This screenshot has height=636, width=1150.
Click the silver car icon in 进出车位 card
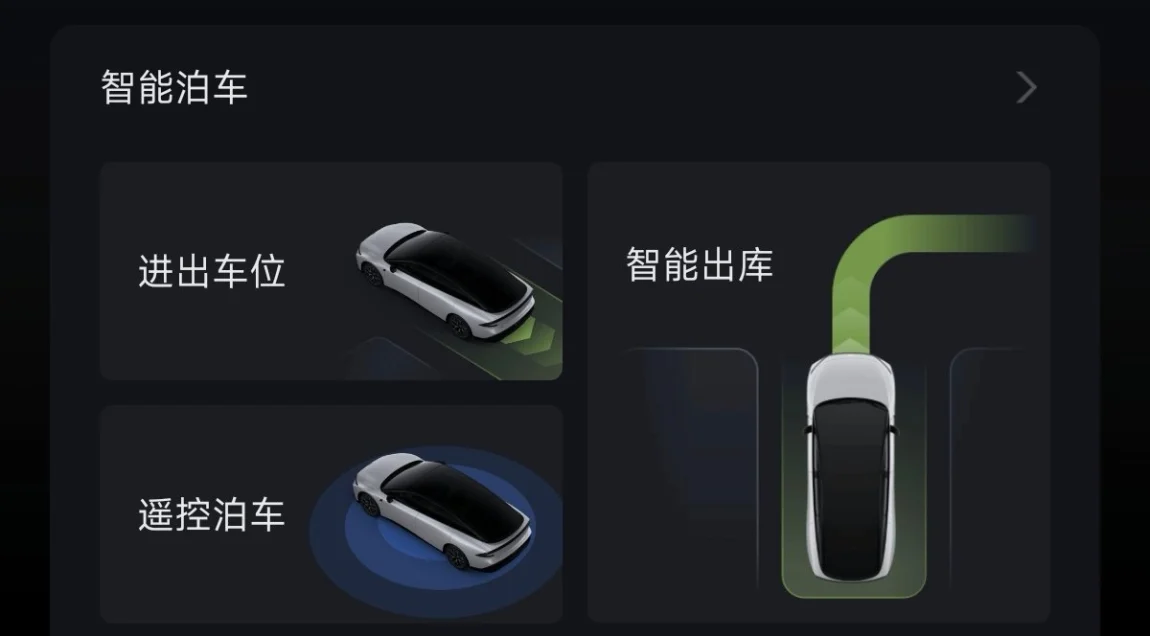[445, 281]
